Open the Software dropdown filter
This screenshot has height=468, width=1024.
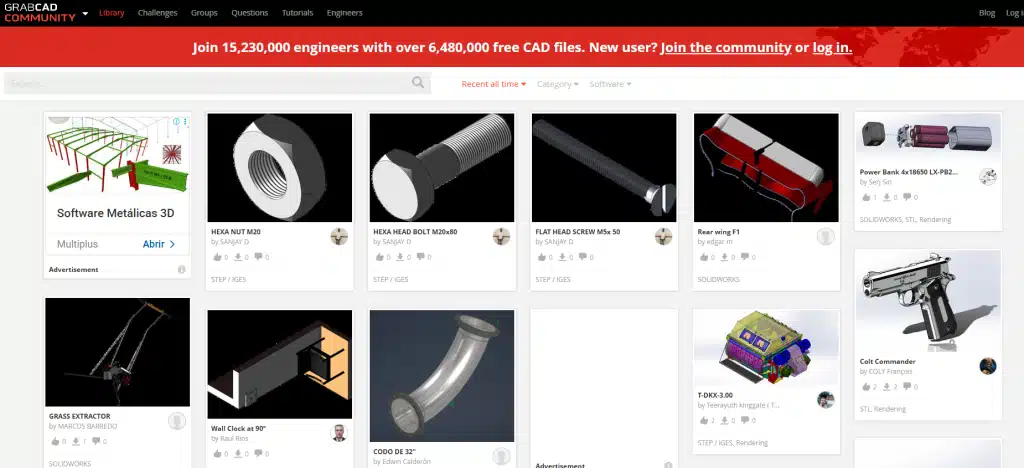[x=610, y=84]
